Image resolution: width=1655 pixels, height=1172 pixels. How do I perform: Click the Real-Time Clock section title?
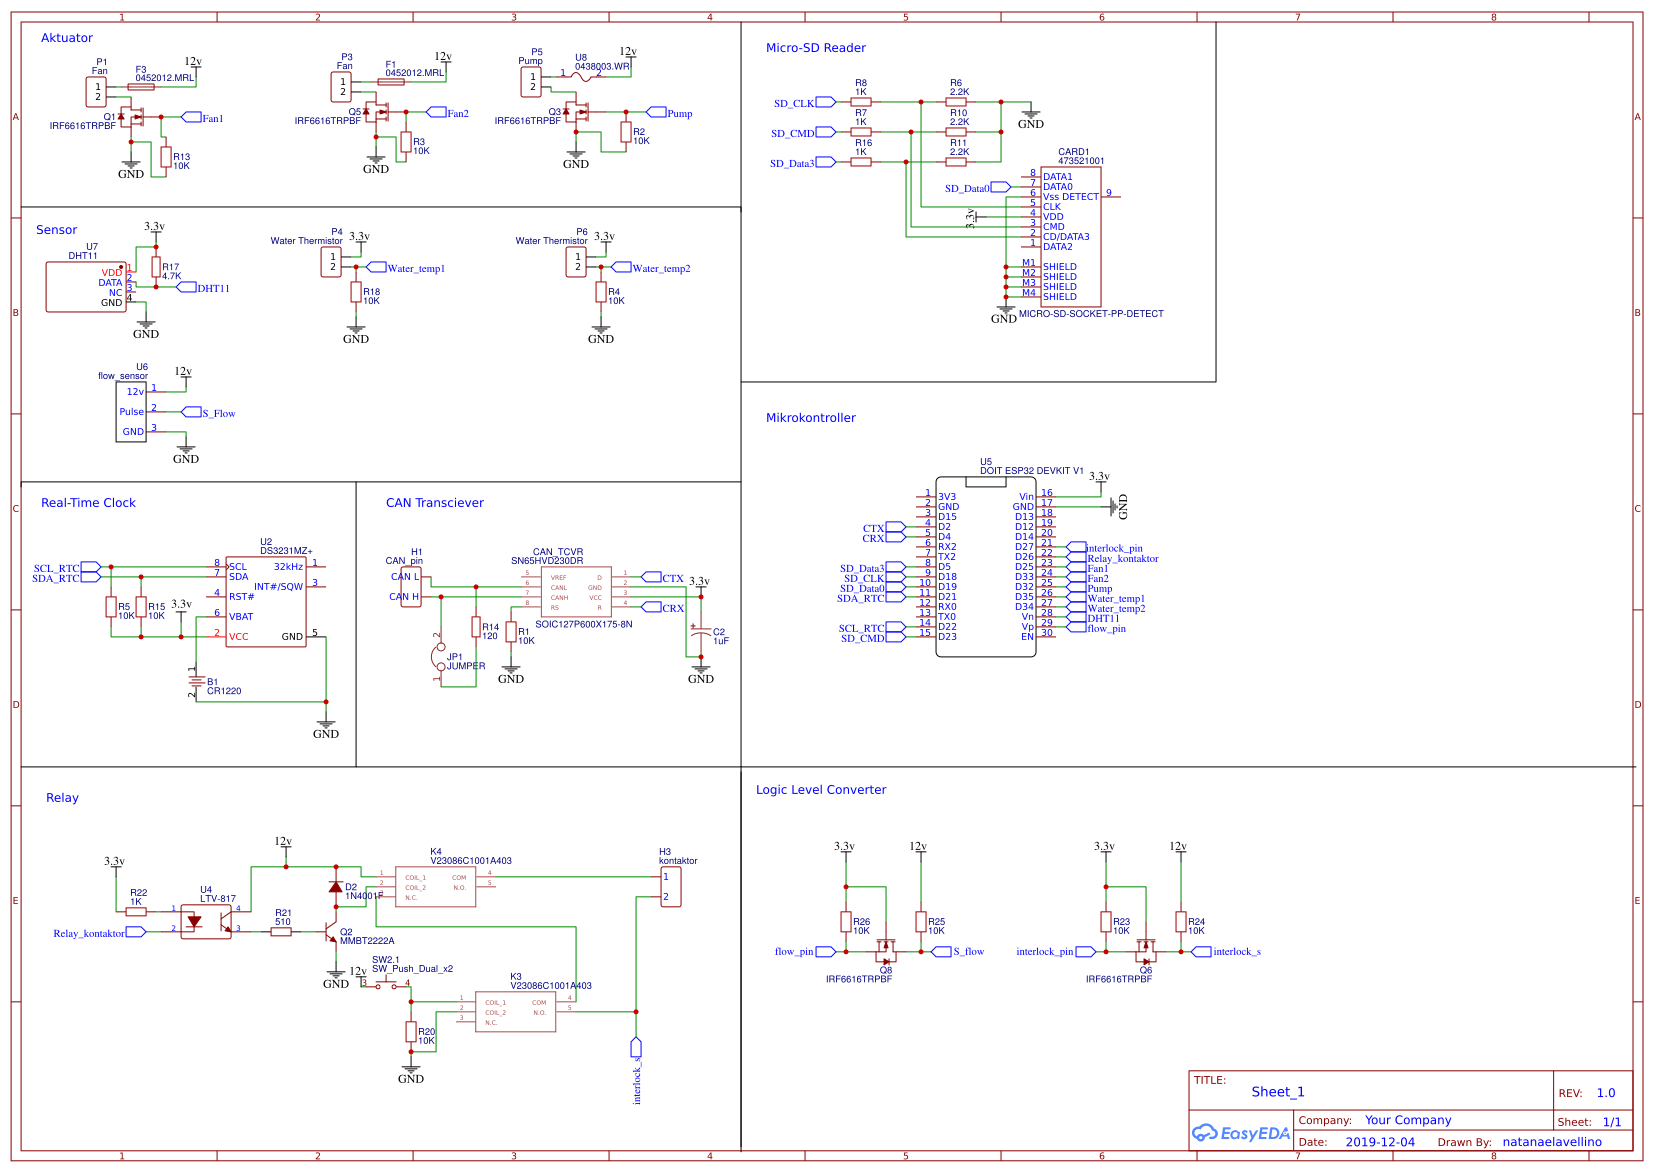click(x=87, y=502)
